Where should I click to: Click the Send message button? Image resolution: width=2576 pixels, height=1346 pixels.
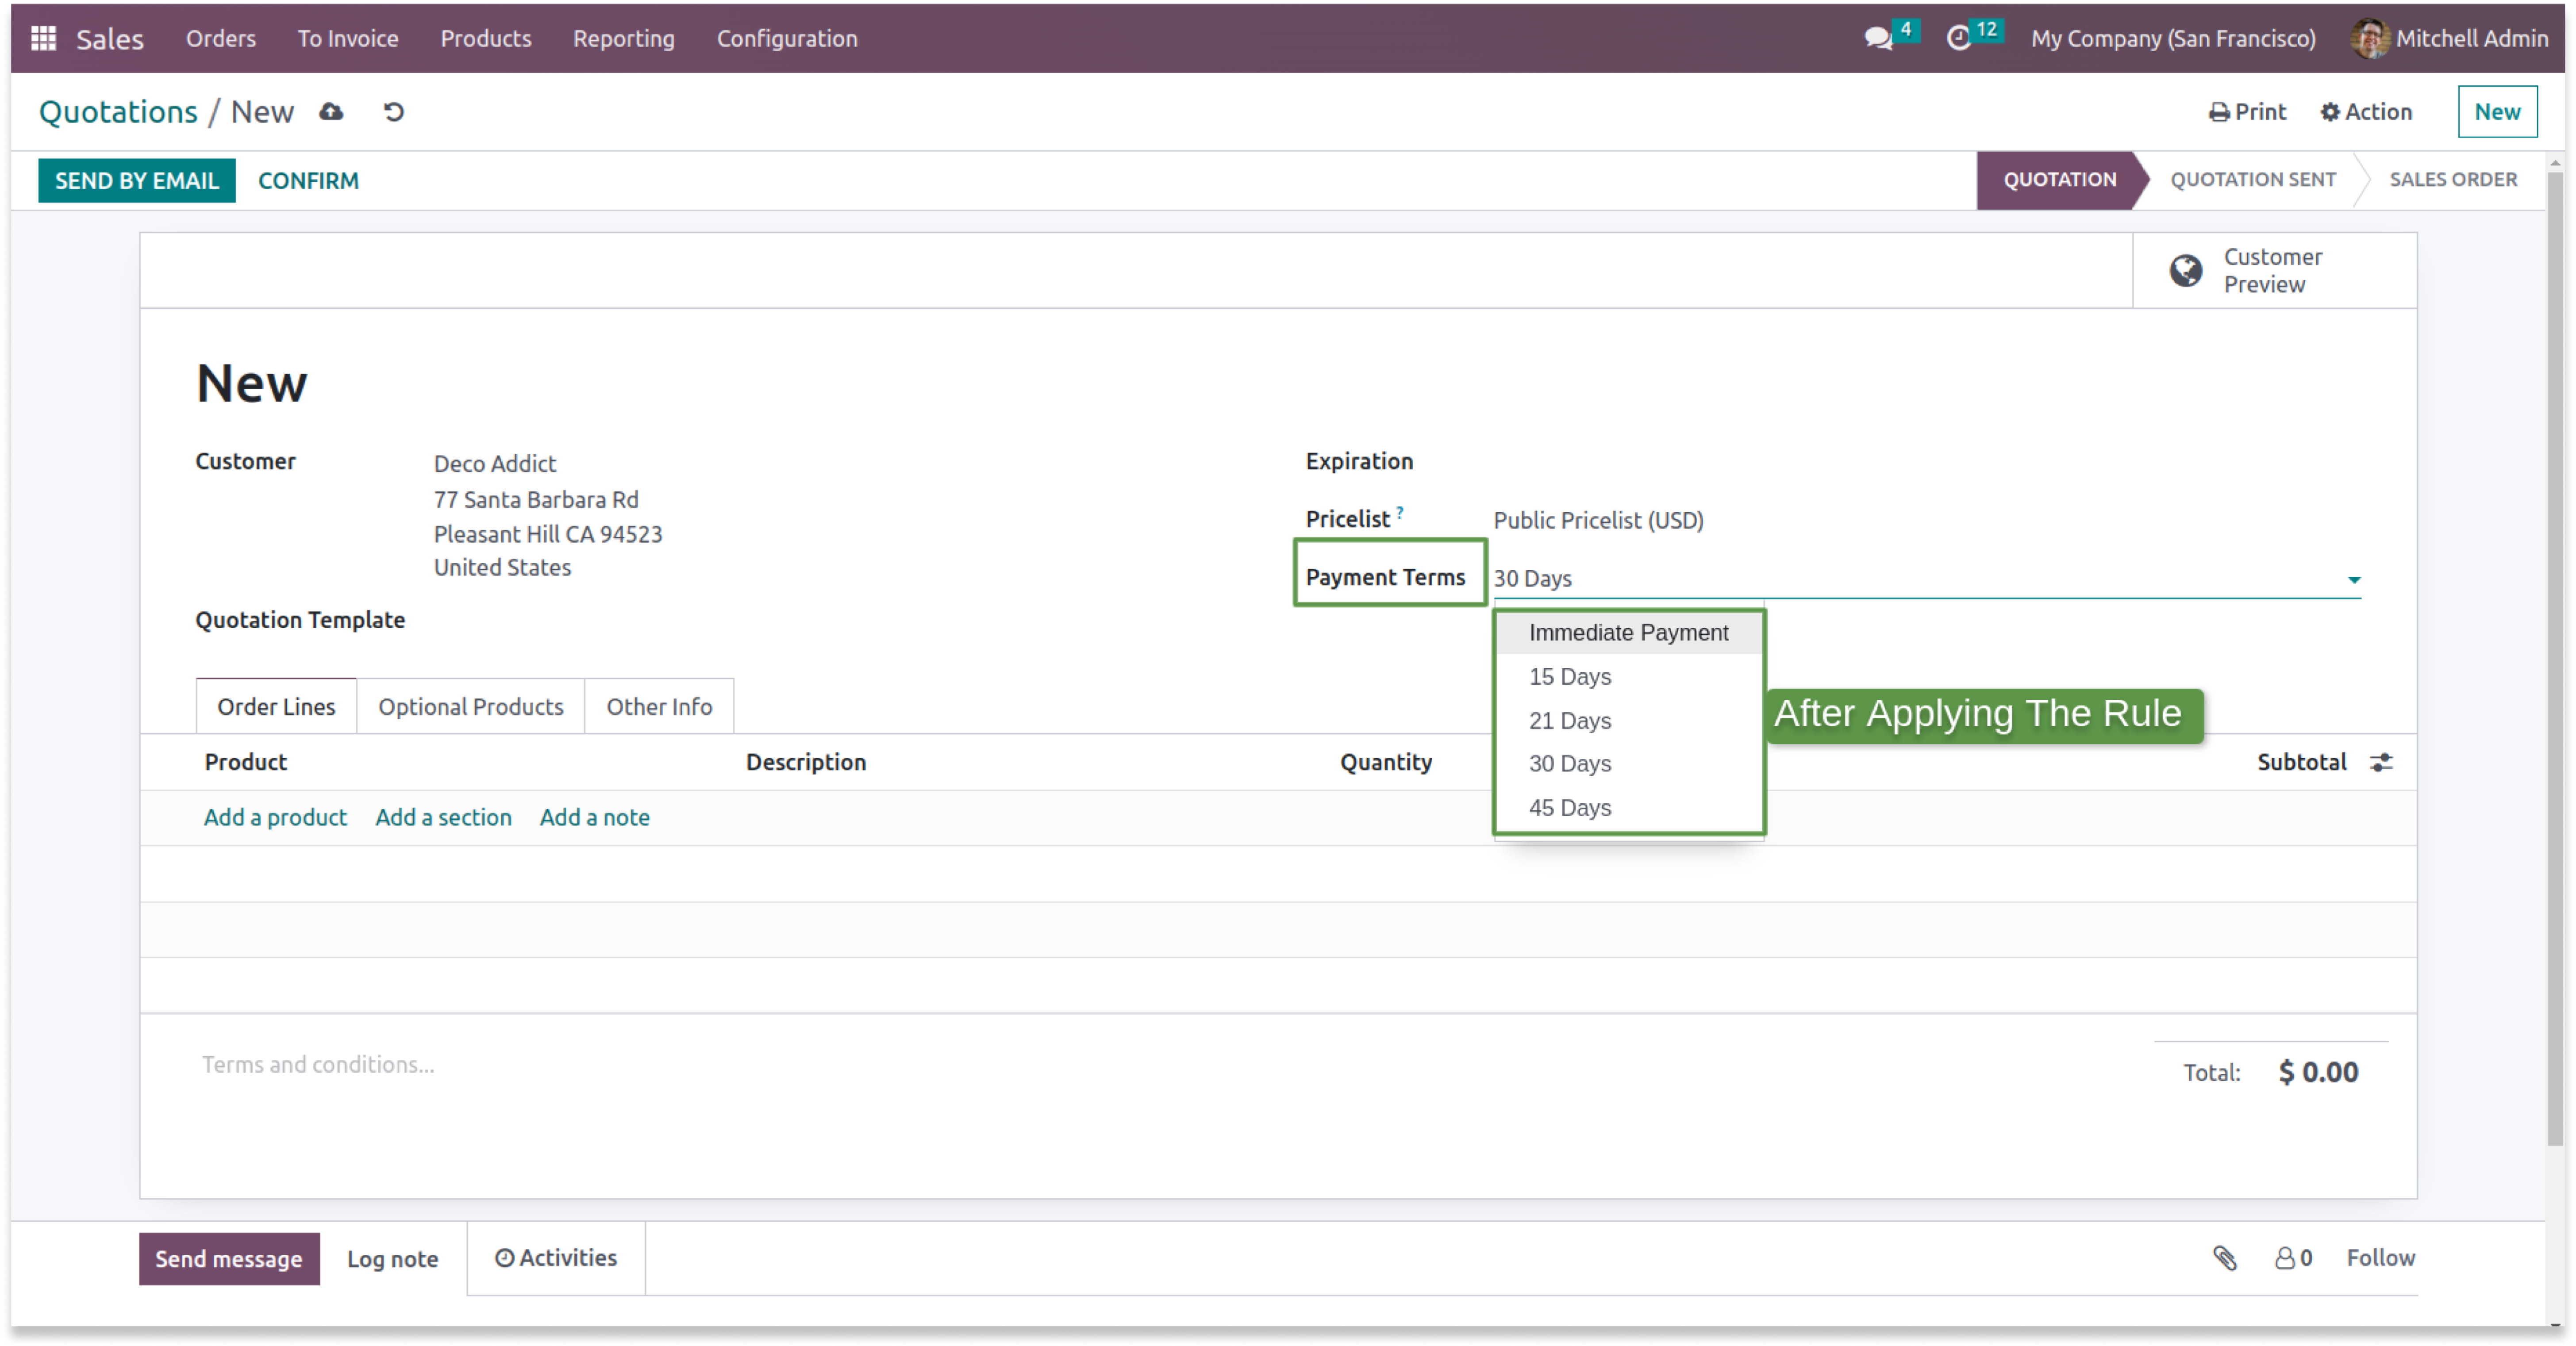[x=229, y=1259]
